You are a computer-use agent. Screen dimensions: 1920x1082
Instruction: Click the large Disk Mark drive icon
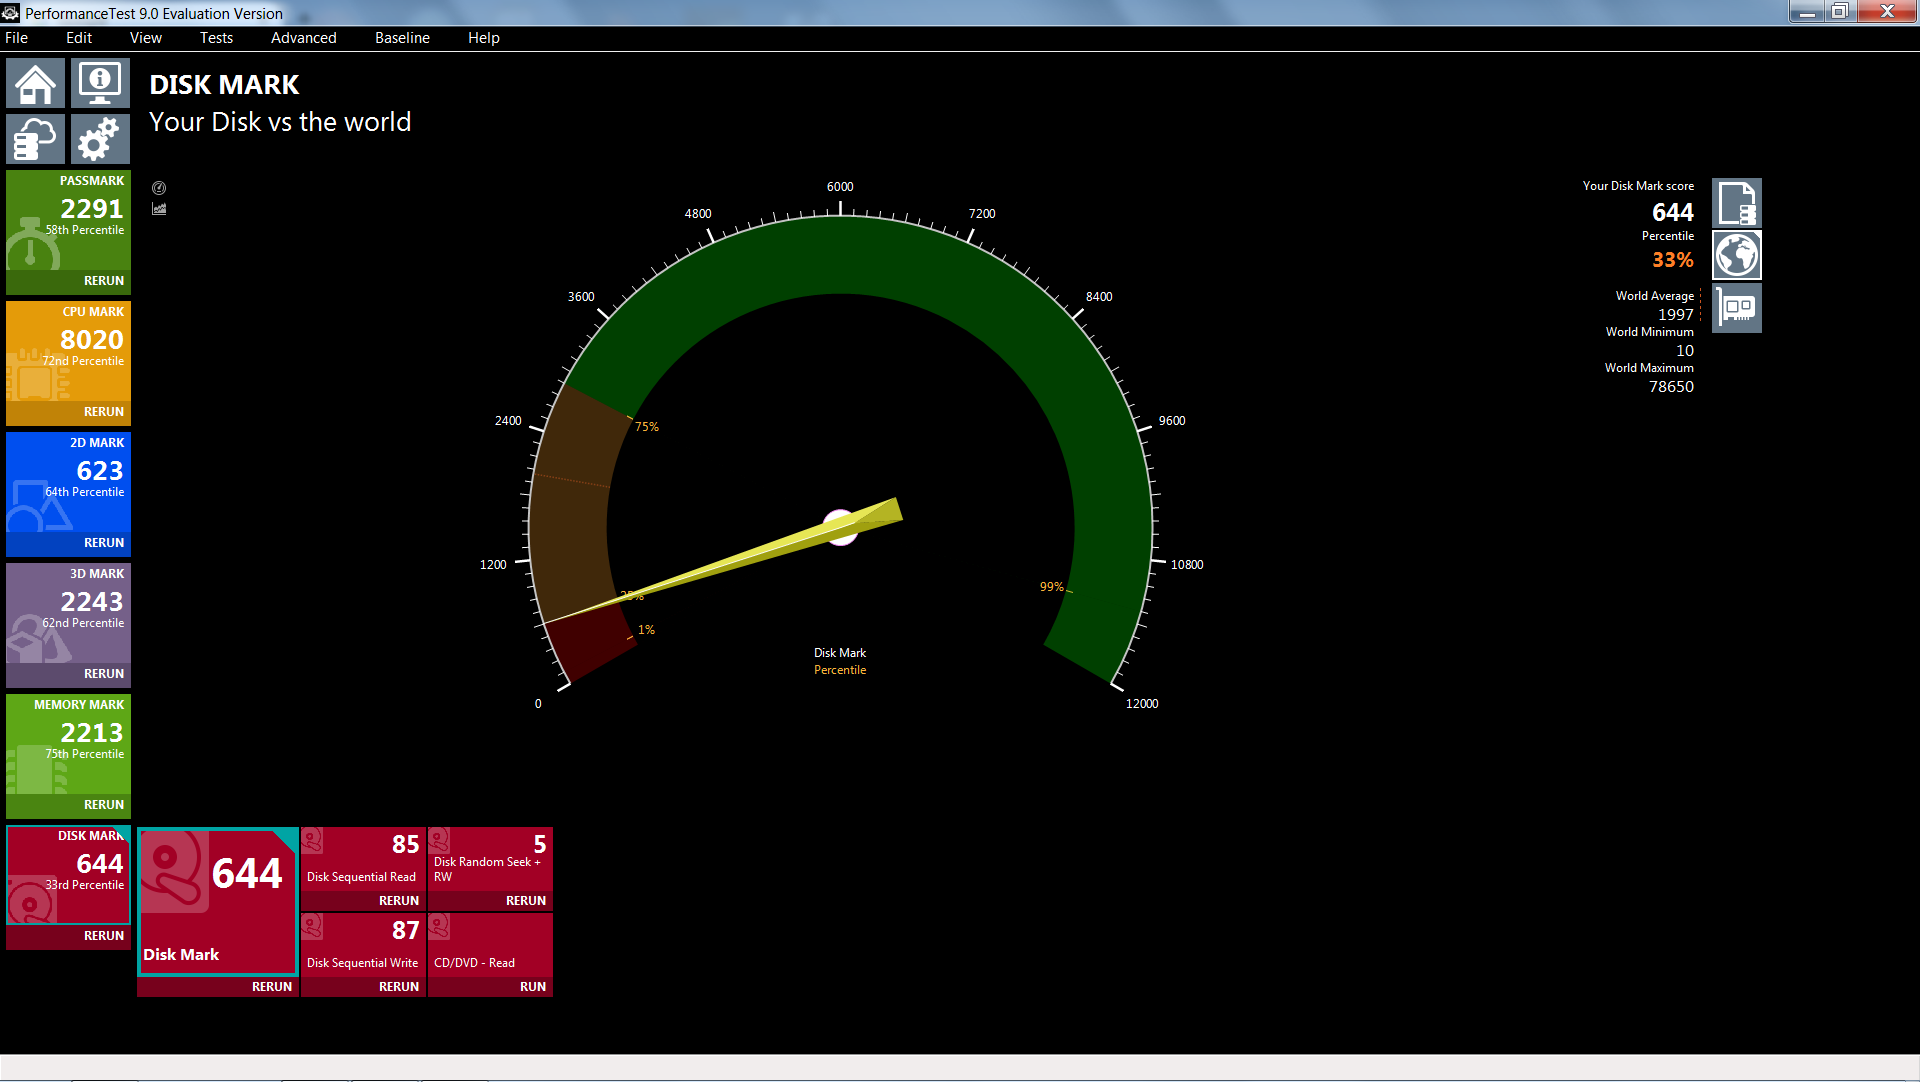[x=175, y=871]
